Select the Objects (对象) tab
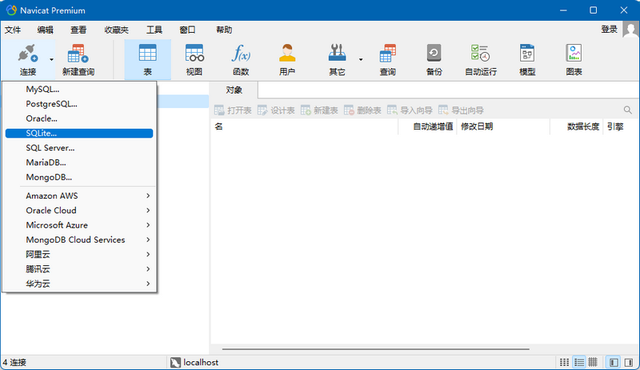Screen dimensions: 640x370 [x=234, y=90]
